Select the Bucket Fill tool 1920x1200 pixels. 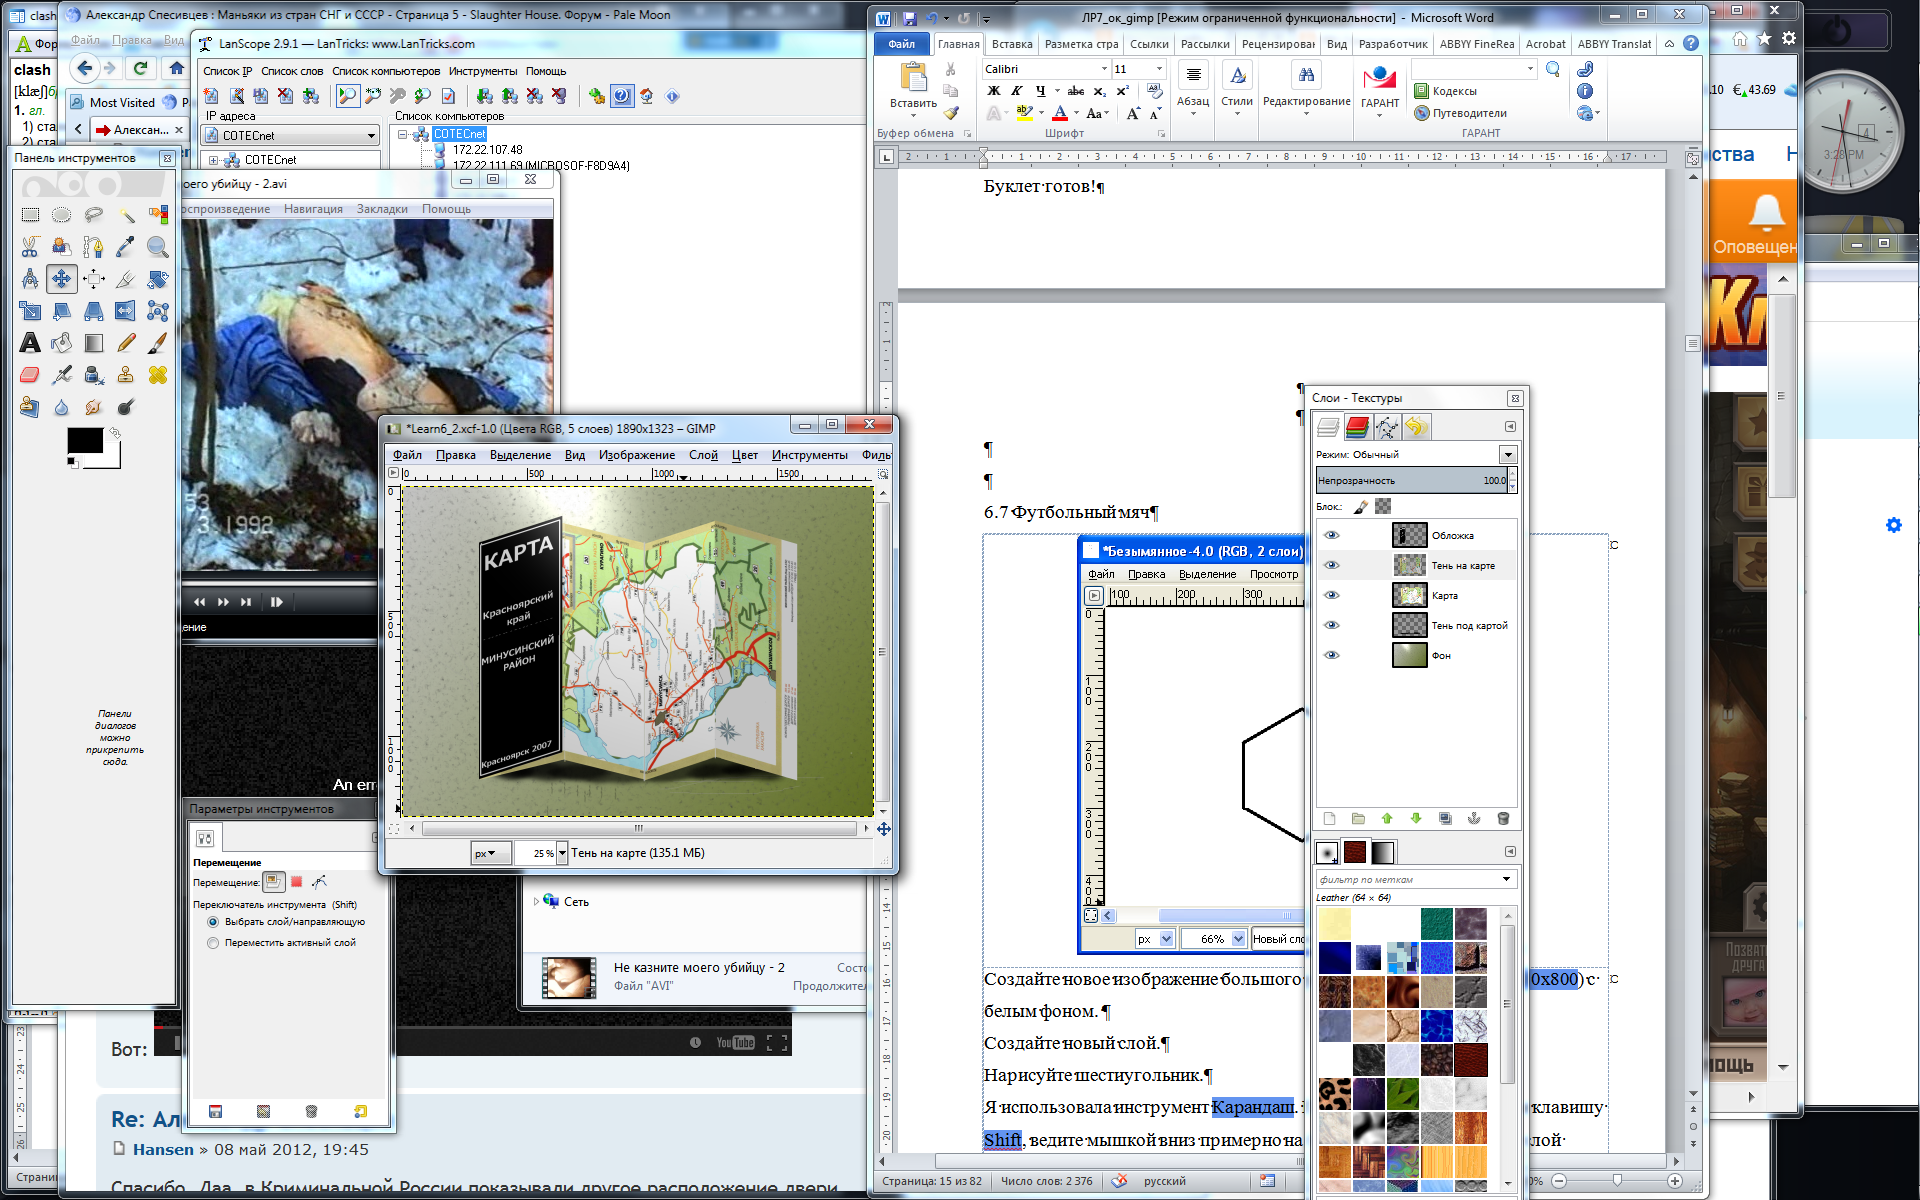pos(62,343)
